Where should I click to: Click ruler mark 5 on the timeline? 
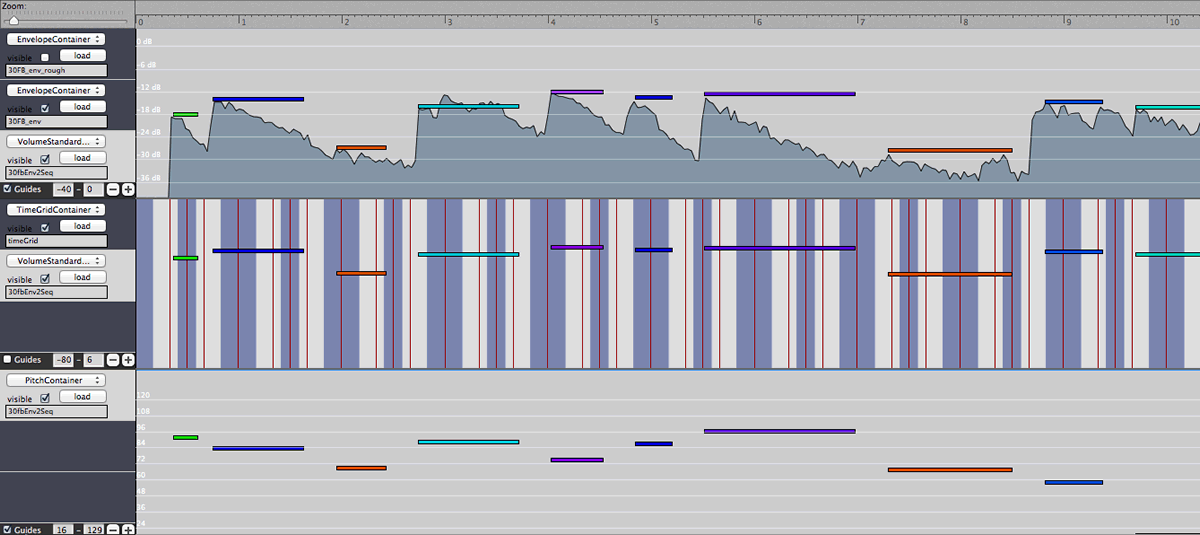coord(656,21)
